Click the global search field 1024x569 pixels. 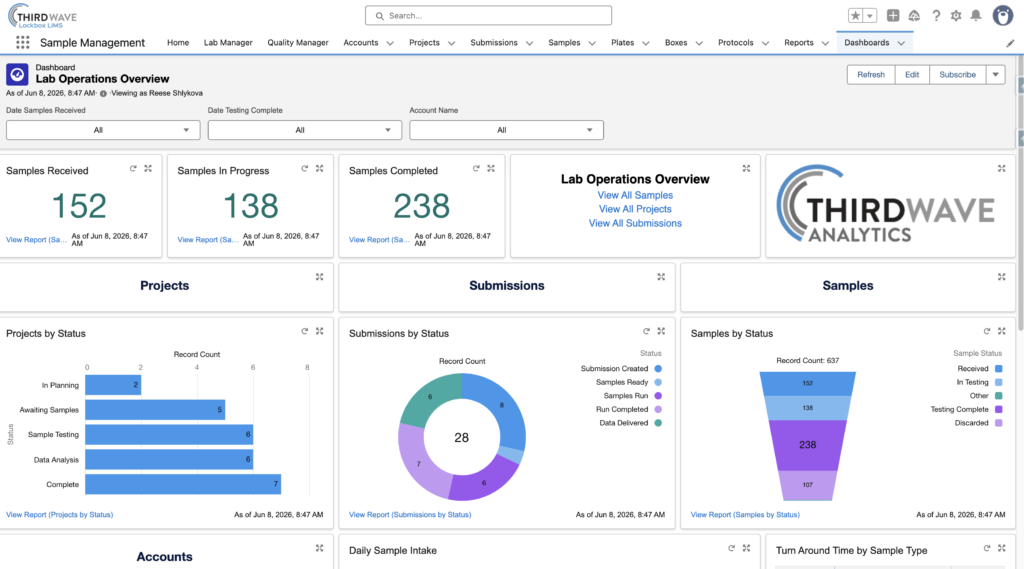(x=488, y=16)
